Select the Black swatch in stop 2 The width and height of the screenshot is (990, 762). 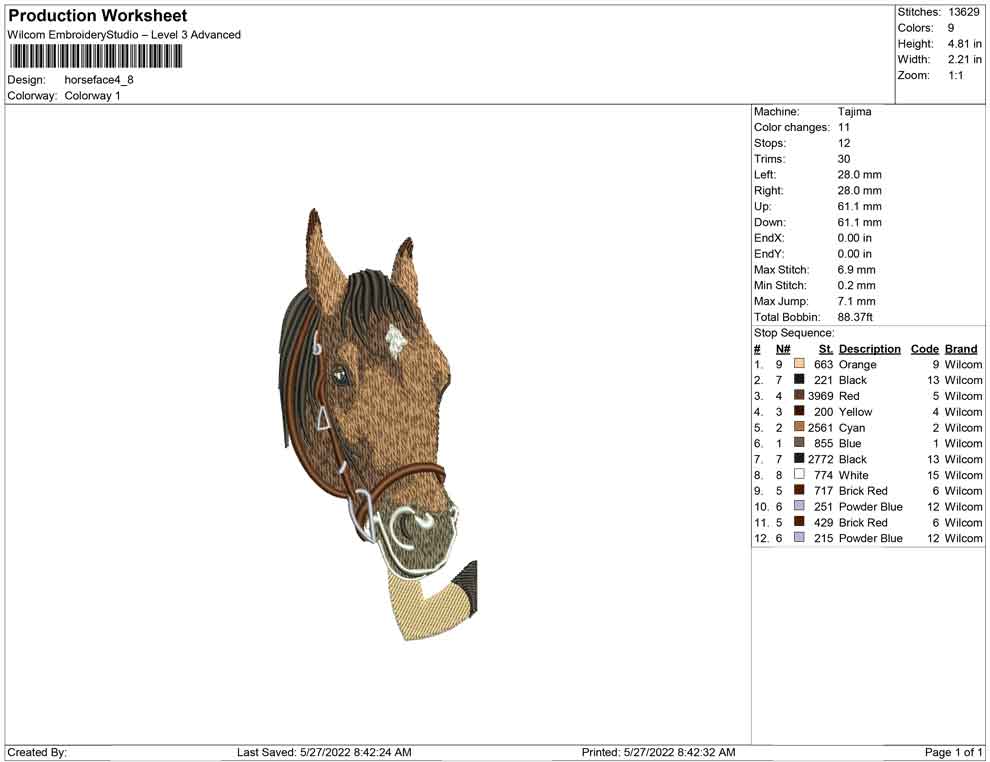click(x=799, y=380)
